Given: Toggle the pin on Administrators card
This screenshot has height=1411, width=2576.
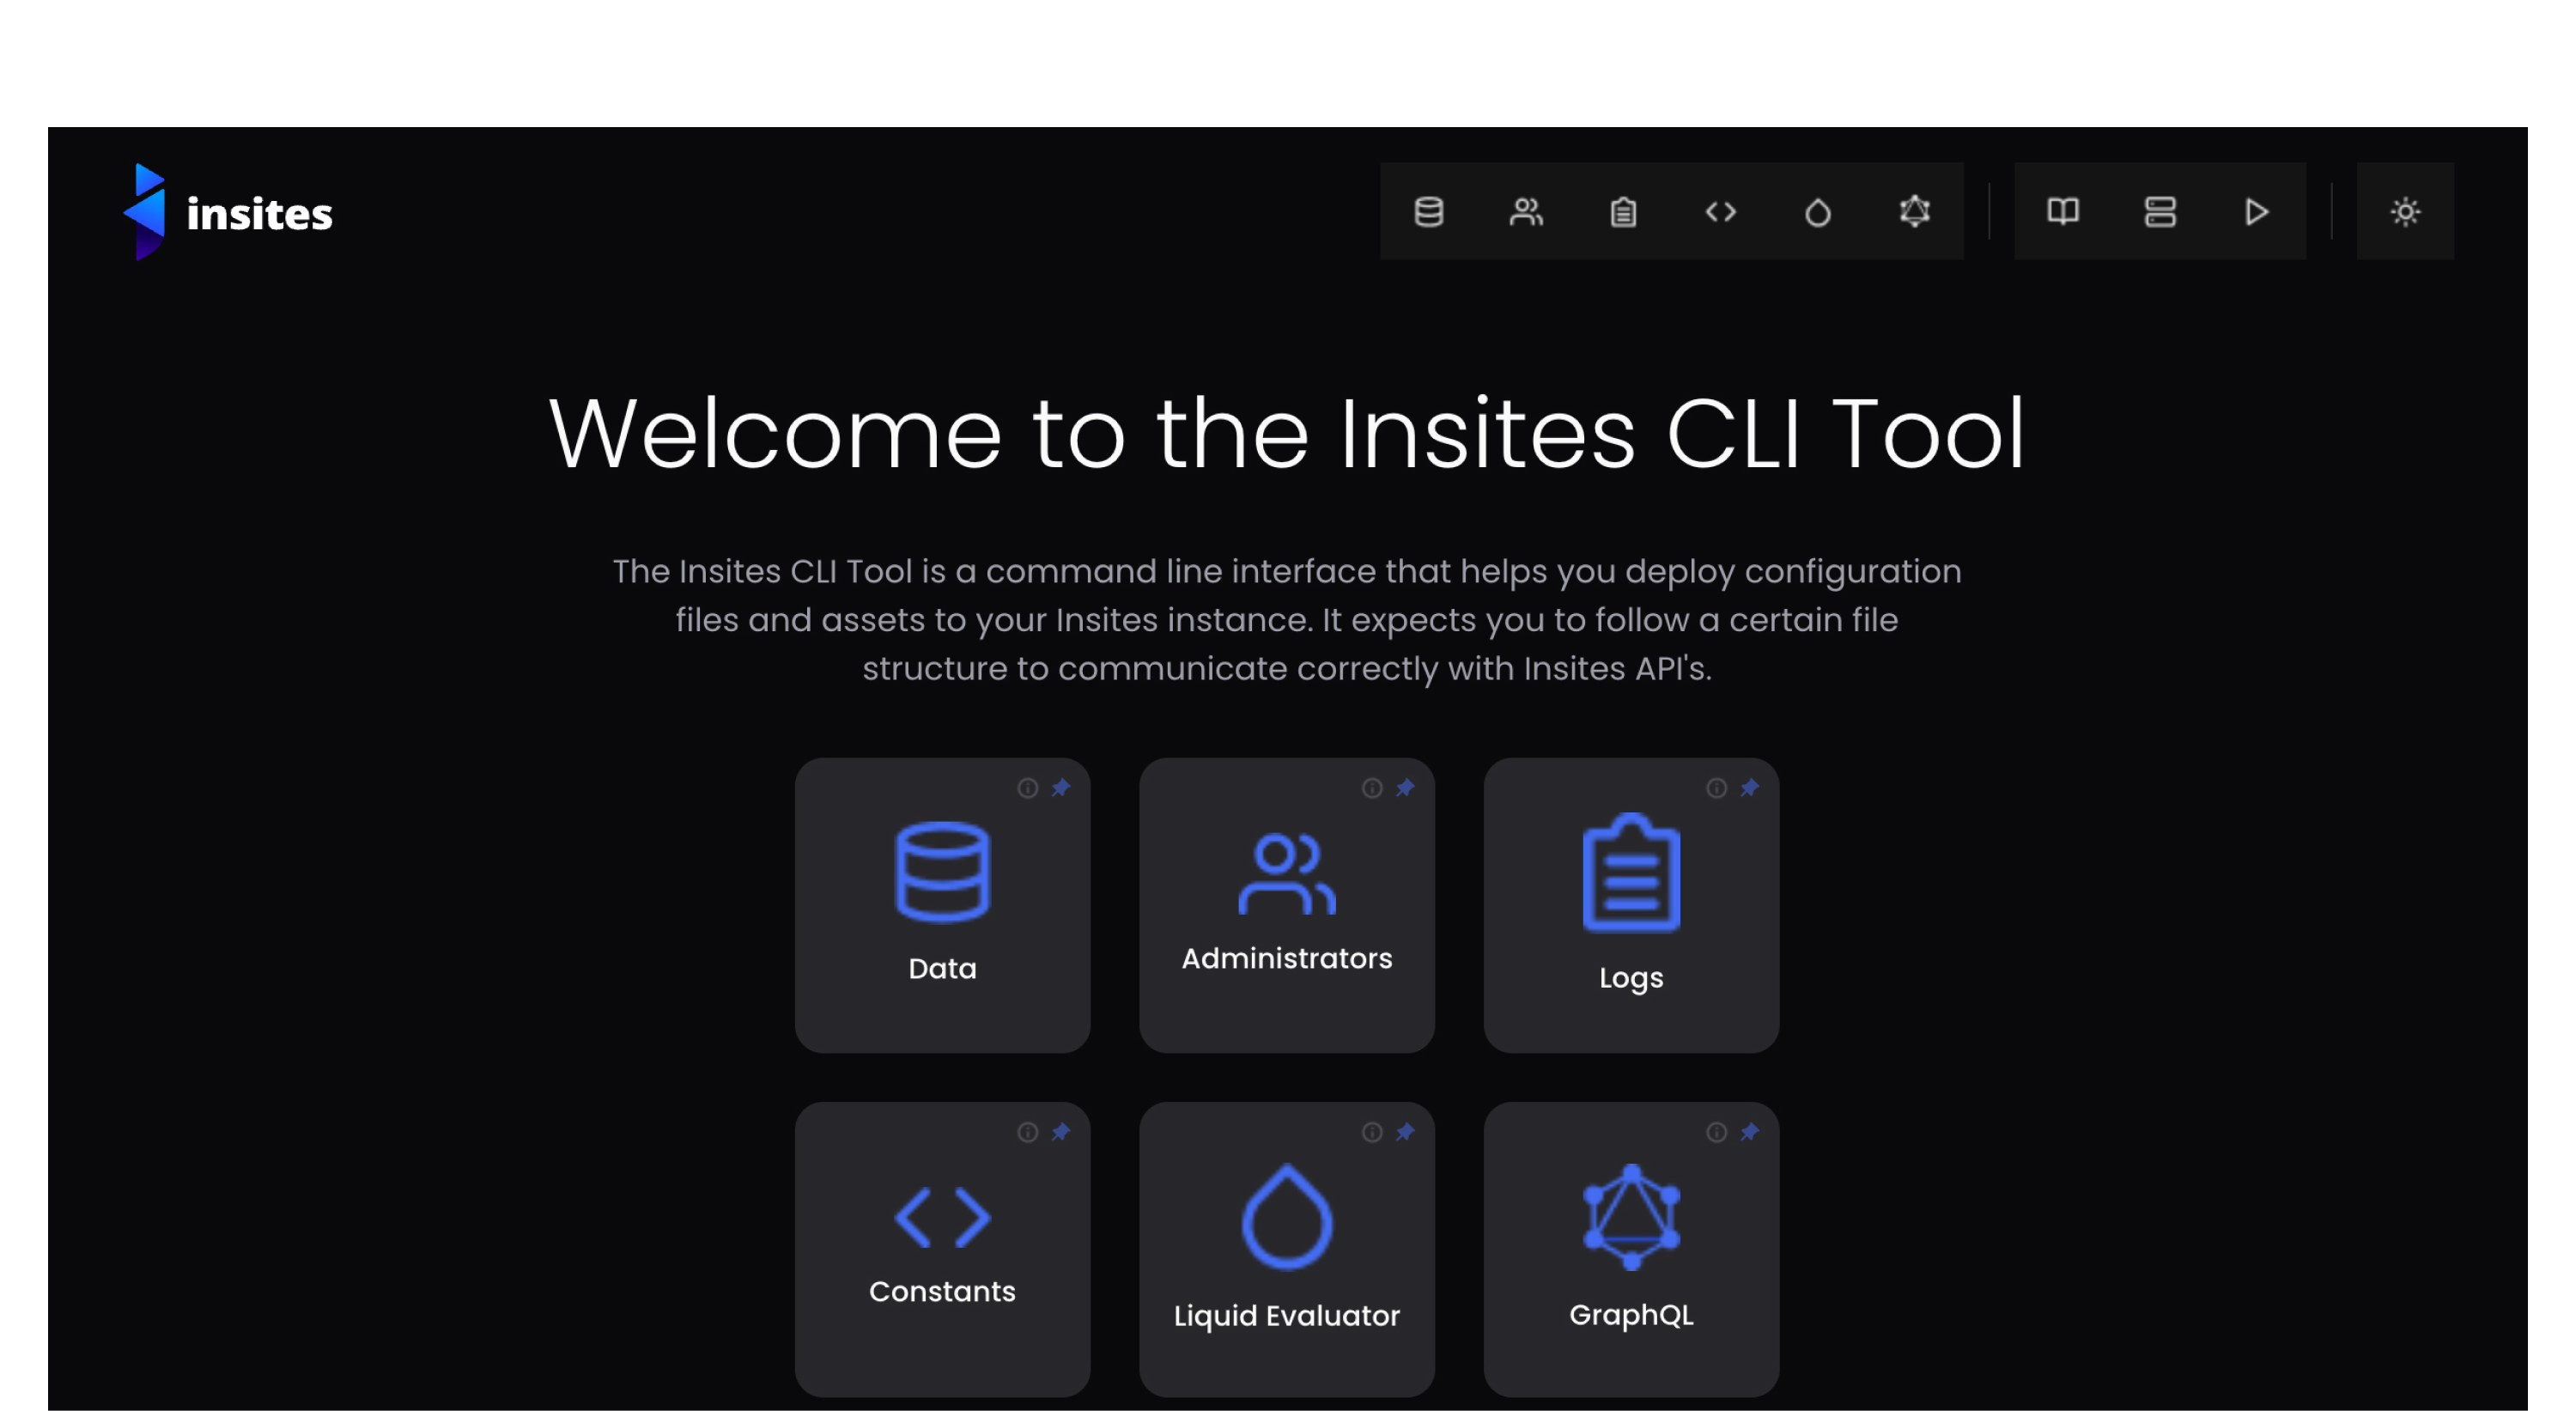Looking at the screenshot, I should pyautogui.click(x=1405, y=788).
